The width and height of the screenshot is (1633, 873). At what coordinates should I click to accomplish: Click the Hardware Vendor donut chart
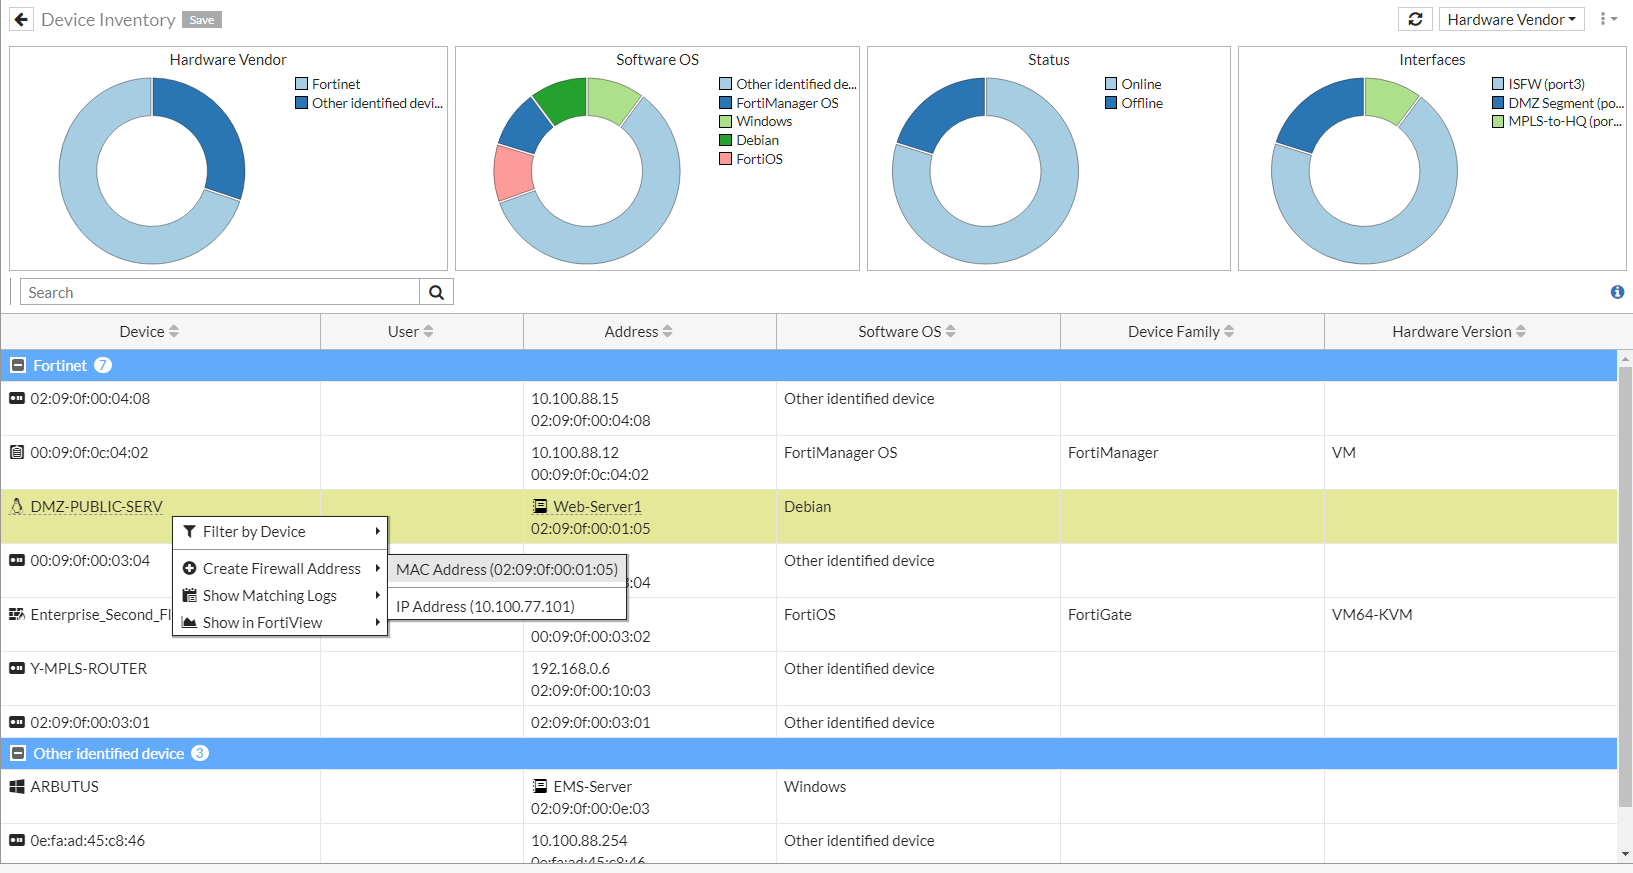pos(152,171)
